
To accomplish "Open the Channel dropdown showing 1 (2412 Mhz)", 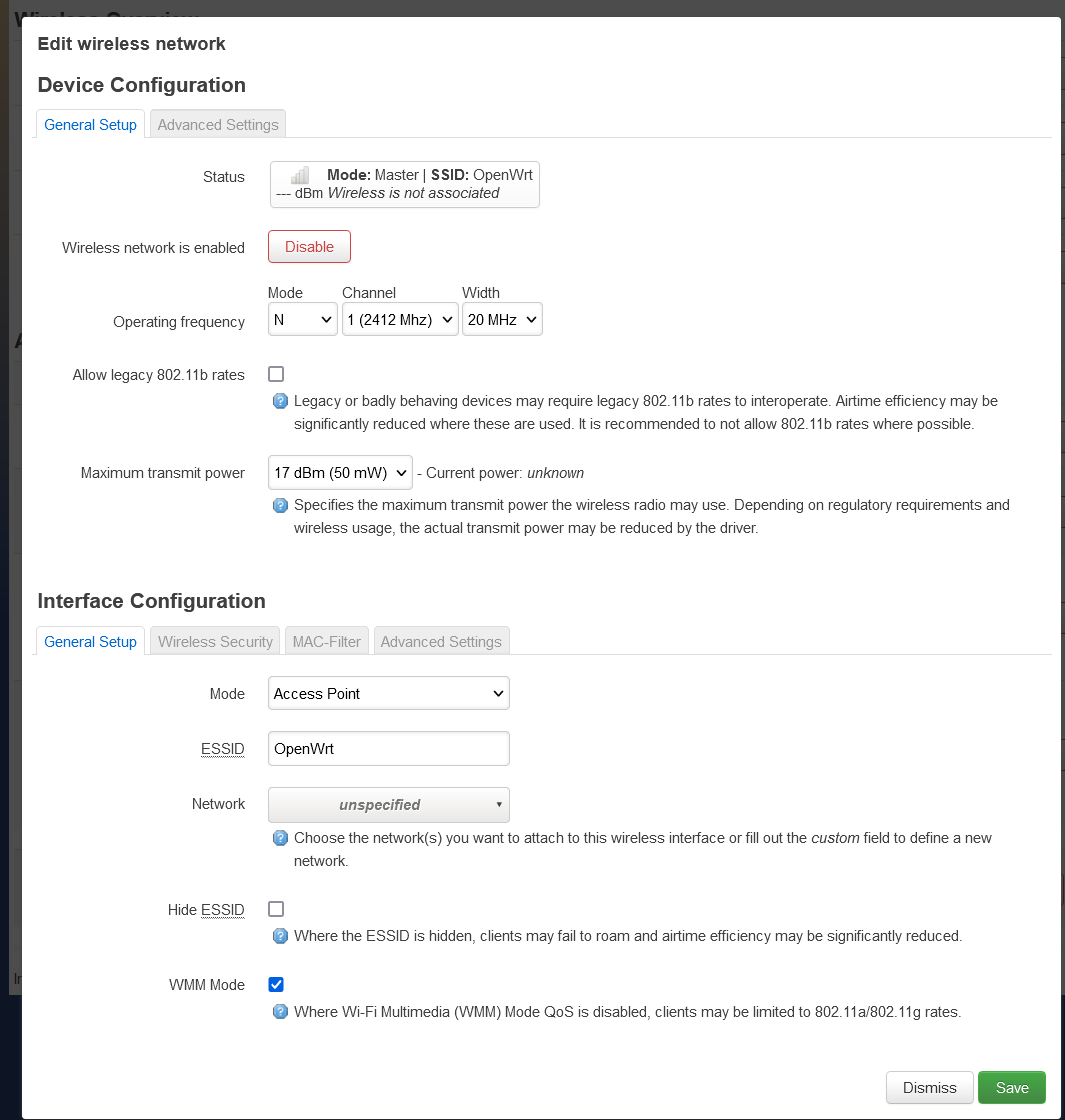I will (x=400, y=319).
